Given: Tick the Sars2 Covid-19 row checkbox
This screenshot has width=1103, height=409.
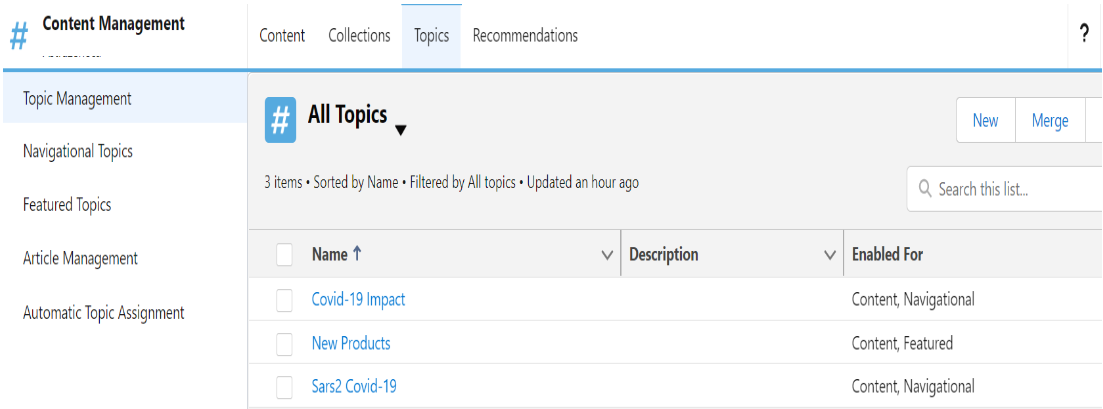Looking at the screenshot, I should click(x=285, y=387).
